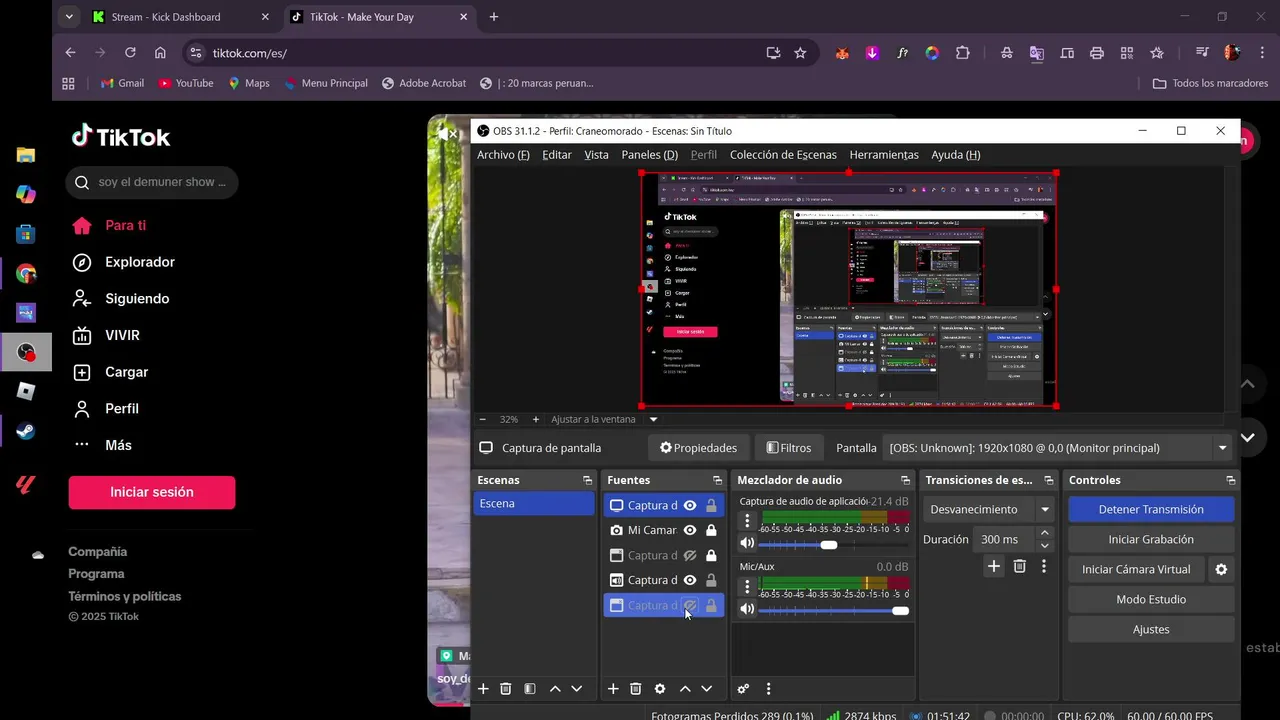Hide the display capture source (monitor icon row)
Viewport: 1280px width, 720px height.
690,505
